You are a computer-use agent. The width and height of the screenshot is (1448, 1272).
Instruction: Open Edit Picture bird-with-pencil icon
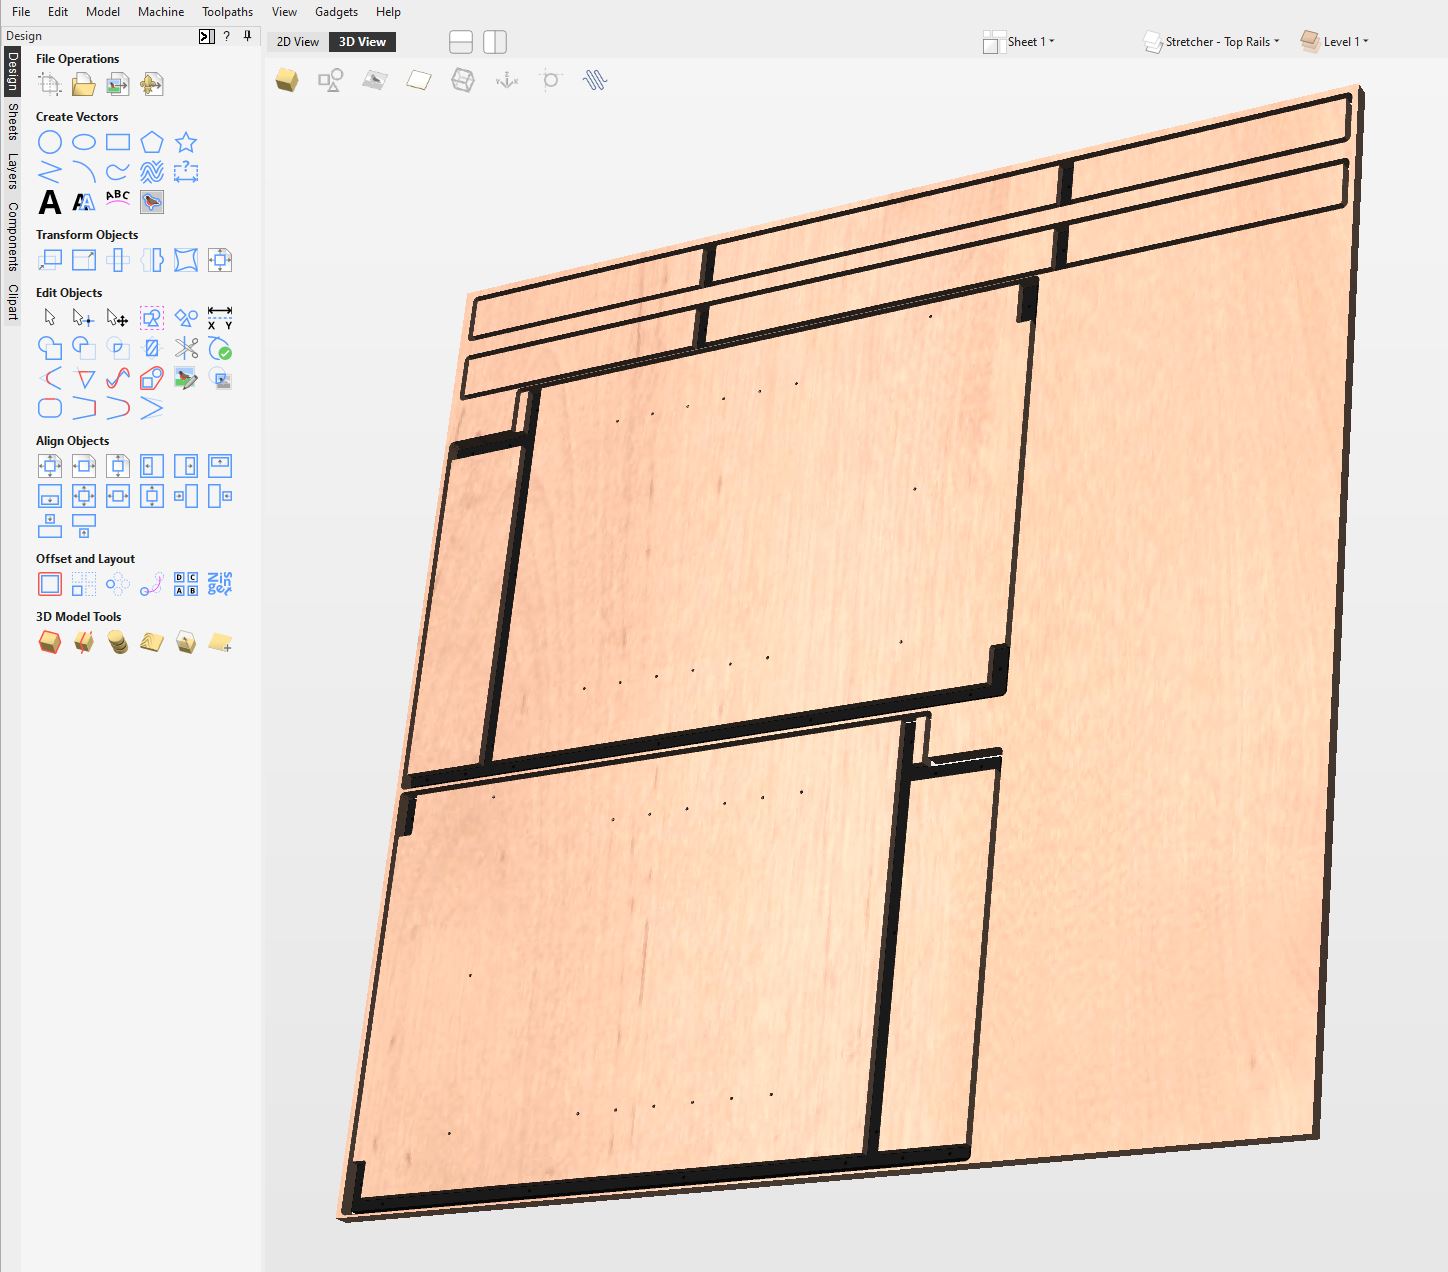tap(186, 378)
